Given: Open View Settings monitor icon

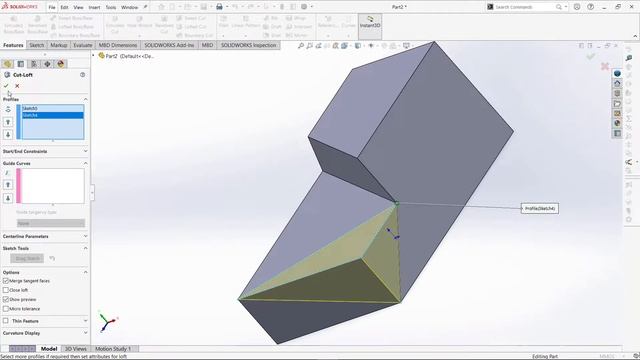Looking at the screenshot, I should 406,46.
